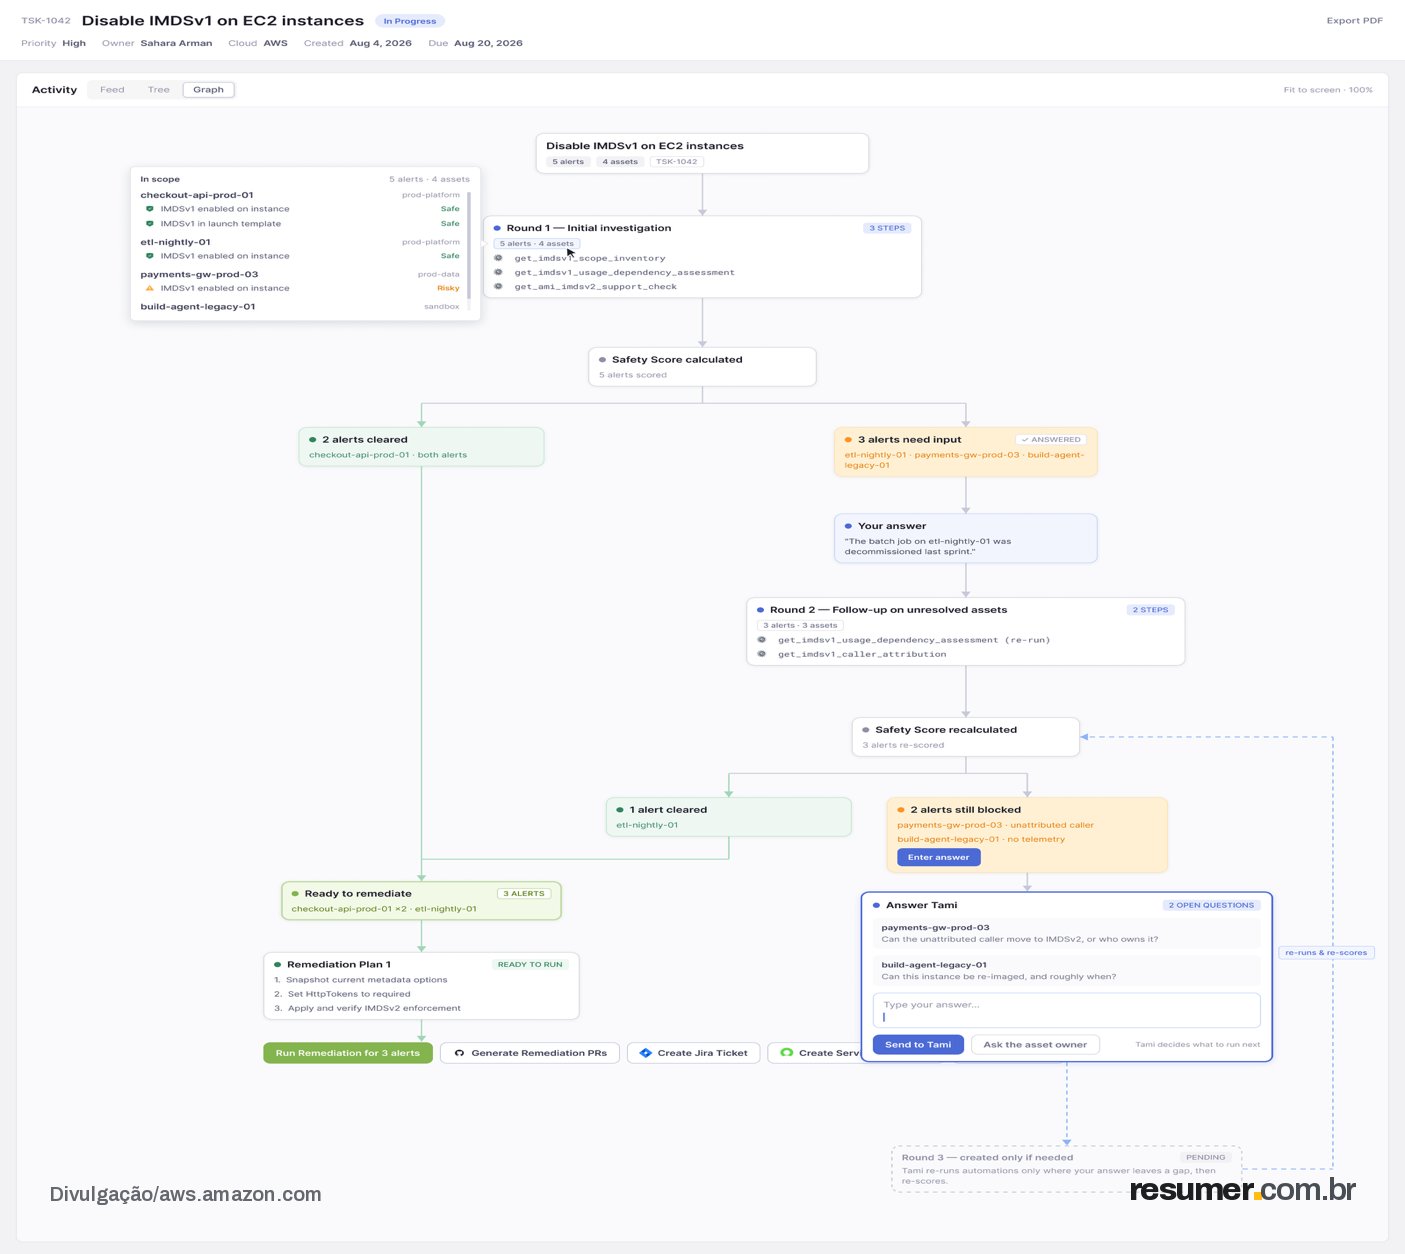
Task: Open the 2 alerts cleared node
Action: click(421, 447)
